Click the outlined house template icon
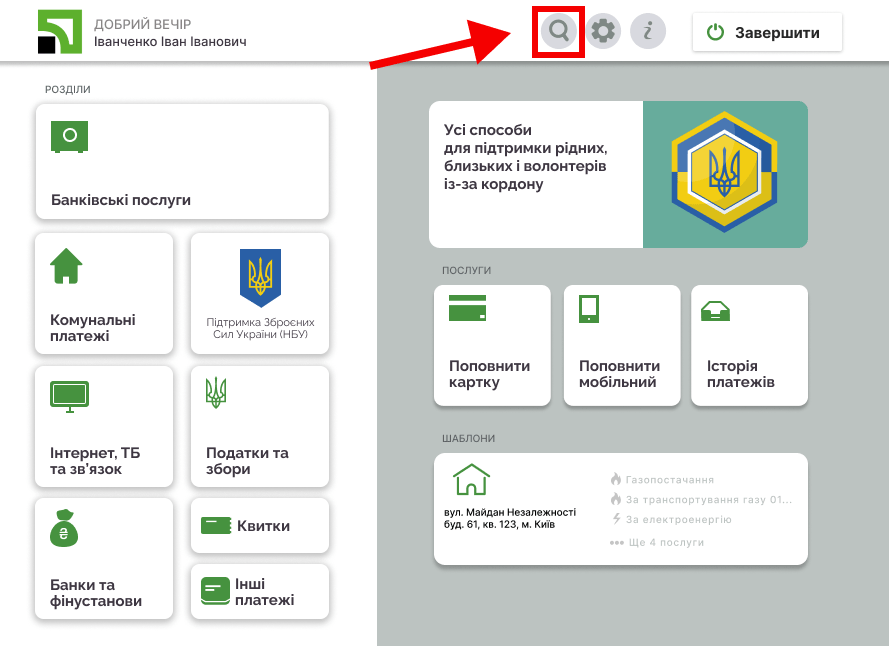889x646 pixels. tap(471, 480)
